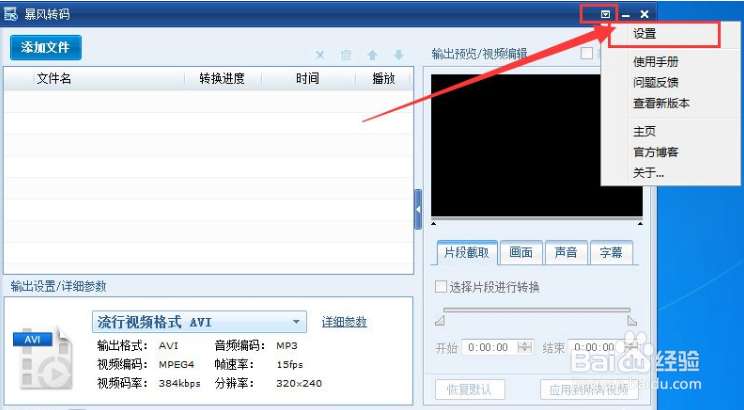Click the MPEG4 video codec value

(x=177, y=364)
